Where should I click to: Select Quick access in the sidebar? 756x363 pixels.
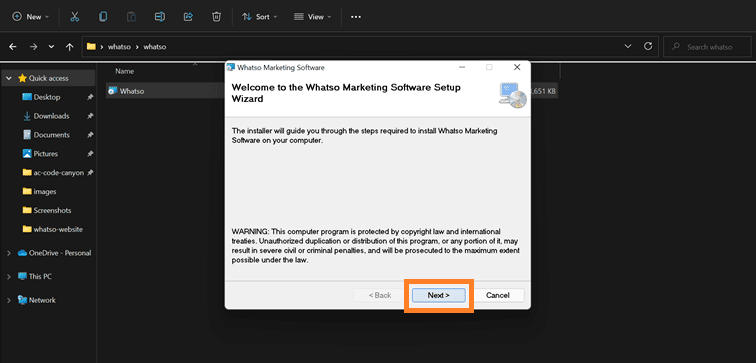click(x=48, y=78)
